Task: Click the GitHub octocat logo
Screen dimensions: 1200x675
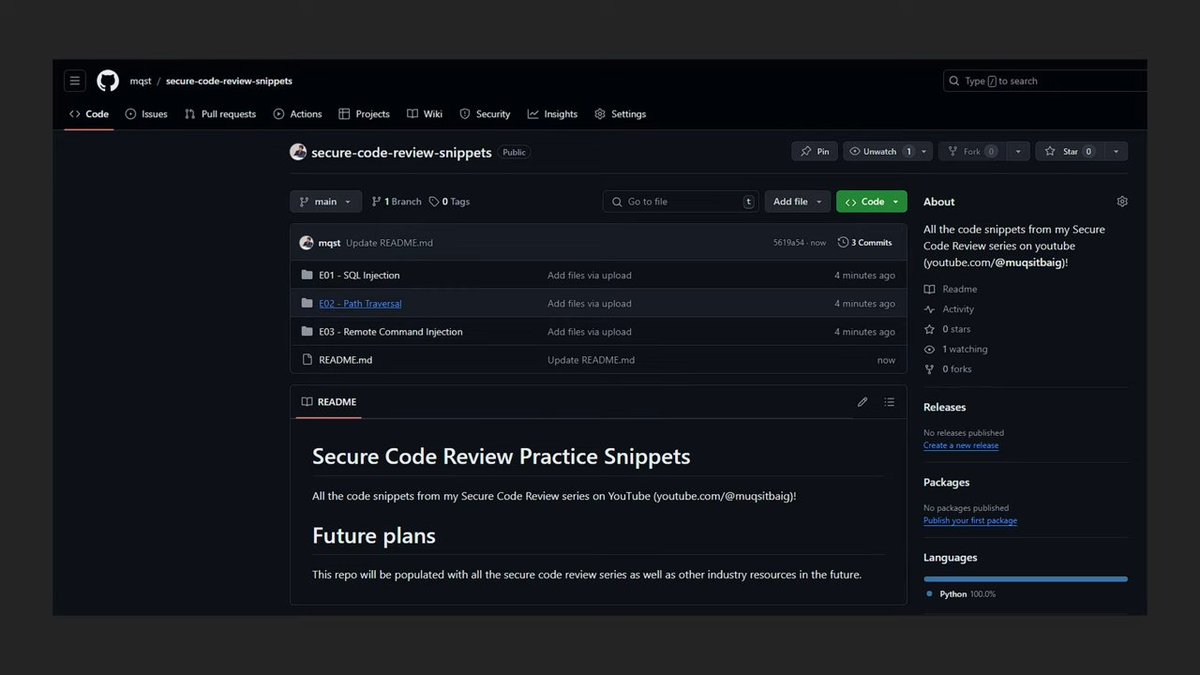Action: point(107,80)
